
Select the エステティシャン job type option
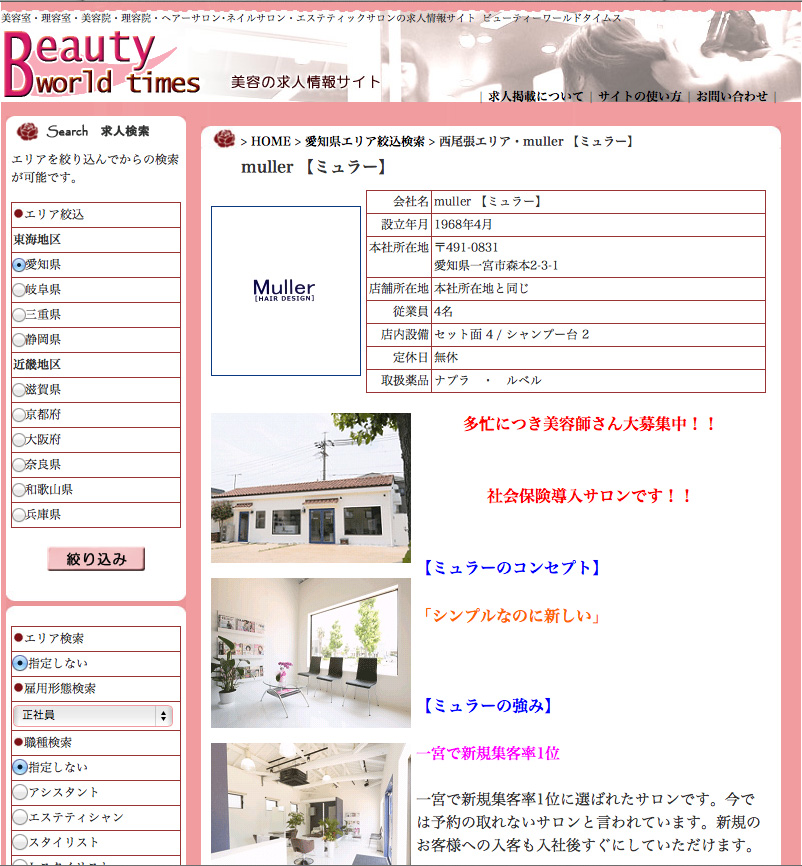(x=19, y=817)
